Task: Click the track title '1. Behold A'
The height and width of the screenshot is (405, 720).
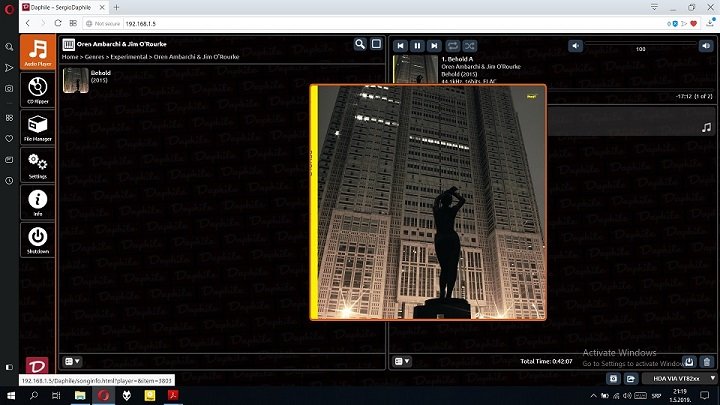Action: [x=457, y=59]
